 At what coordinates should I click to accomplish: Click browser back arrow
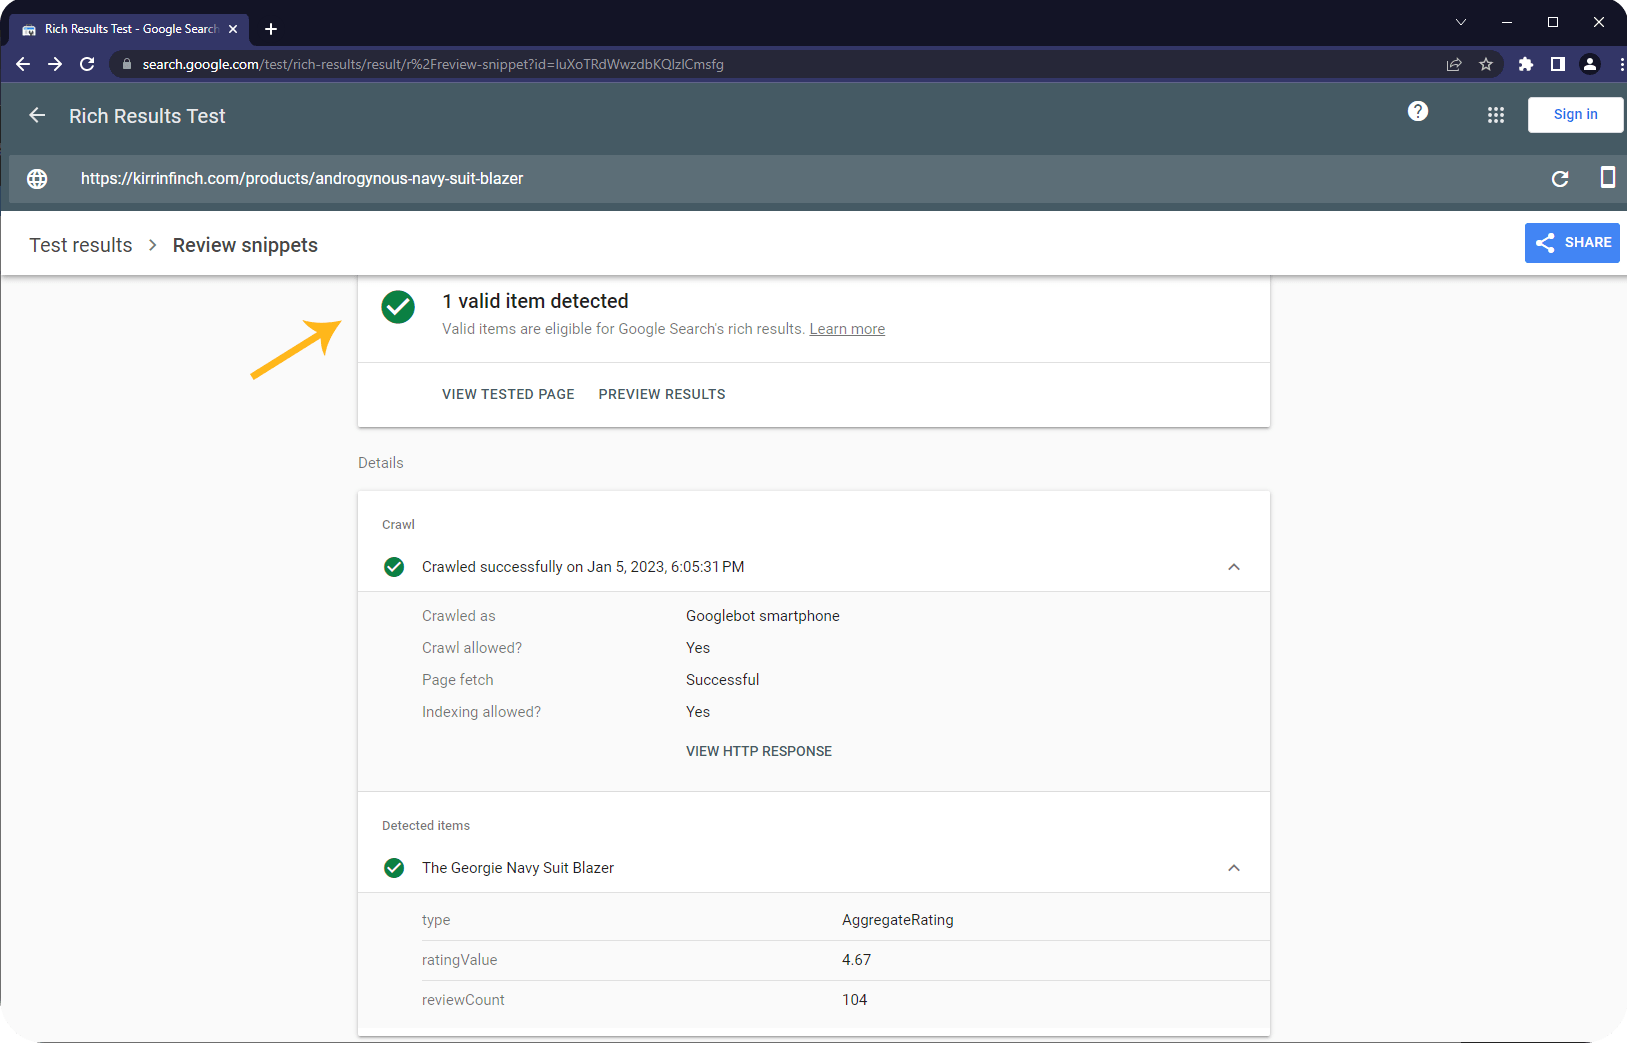tap(23, 64)
